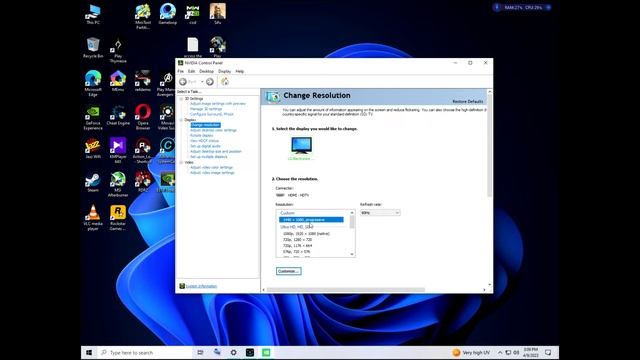The width and height of the screenshot is (640, 360).
Task: Select 1080p, 1920 x 1080 (native) resolution
Action: tap(306, 234)
